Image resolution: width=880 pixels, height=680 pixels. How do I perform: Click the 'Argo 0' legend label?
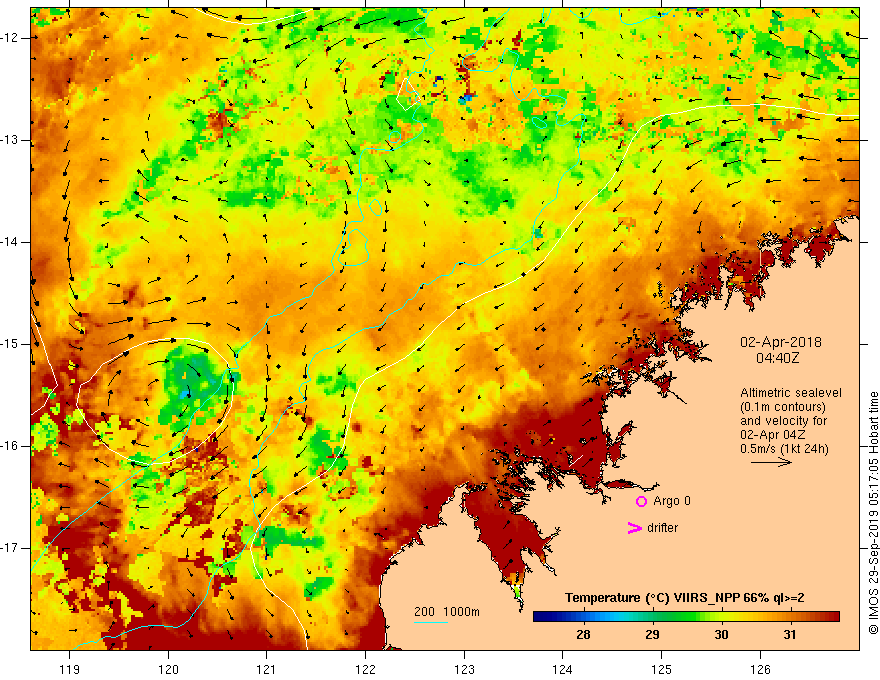point(672,501)
